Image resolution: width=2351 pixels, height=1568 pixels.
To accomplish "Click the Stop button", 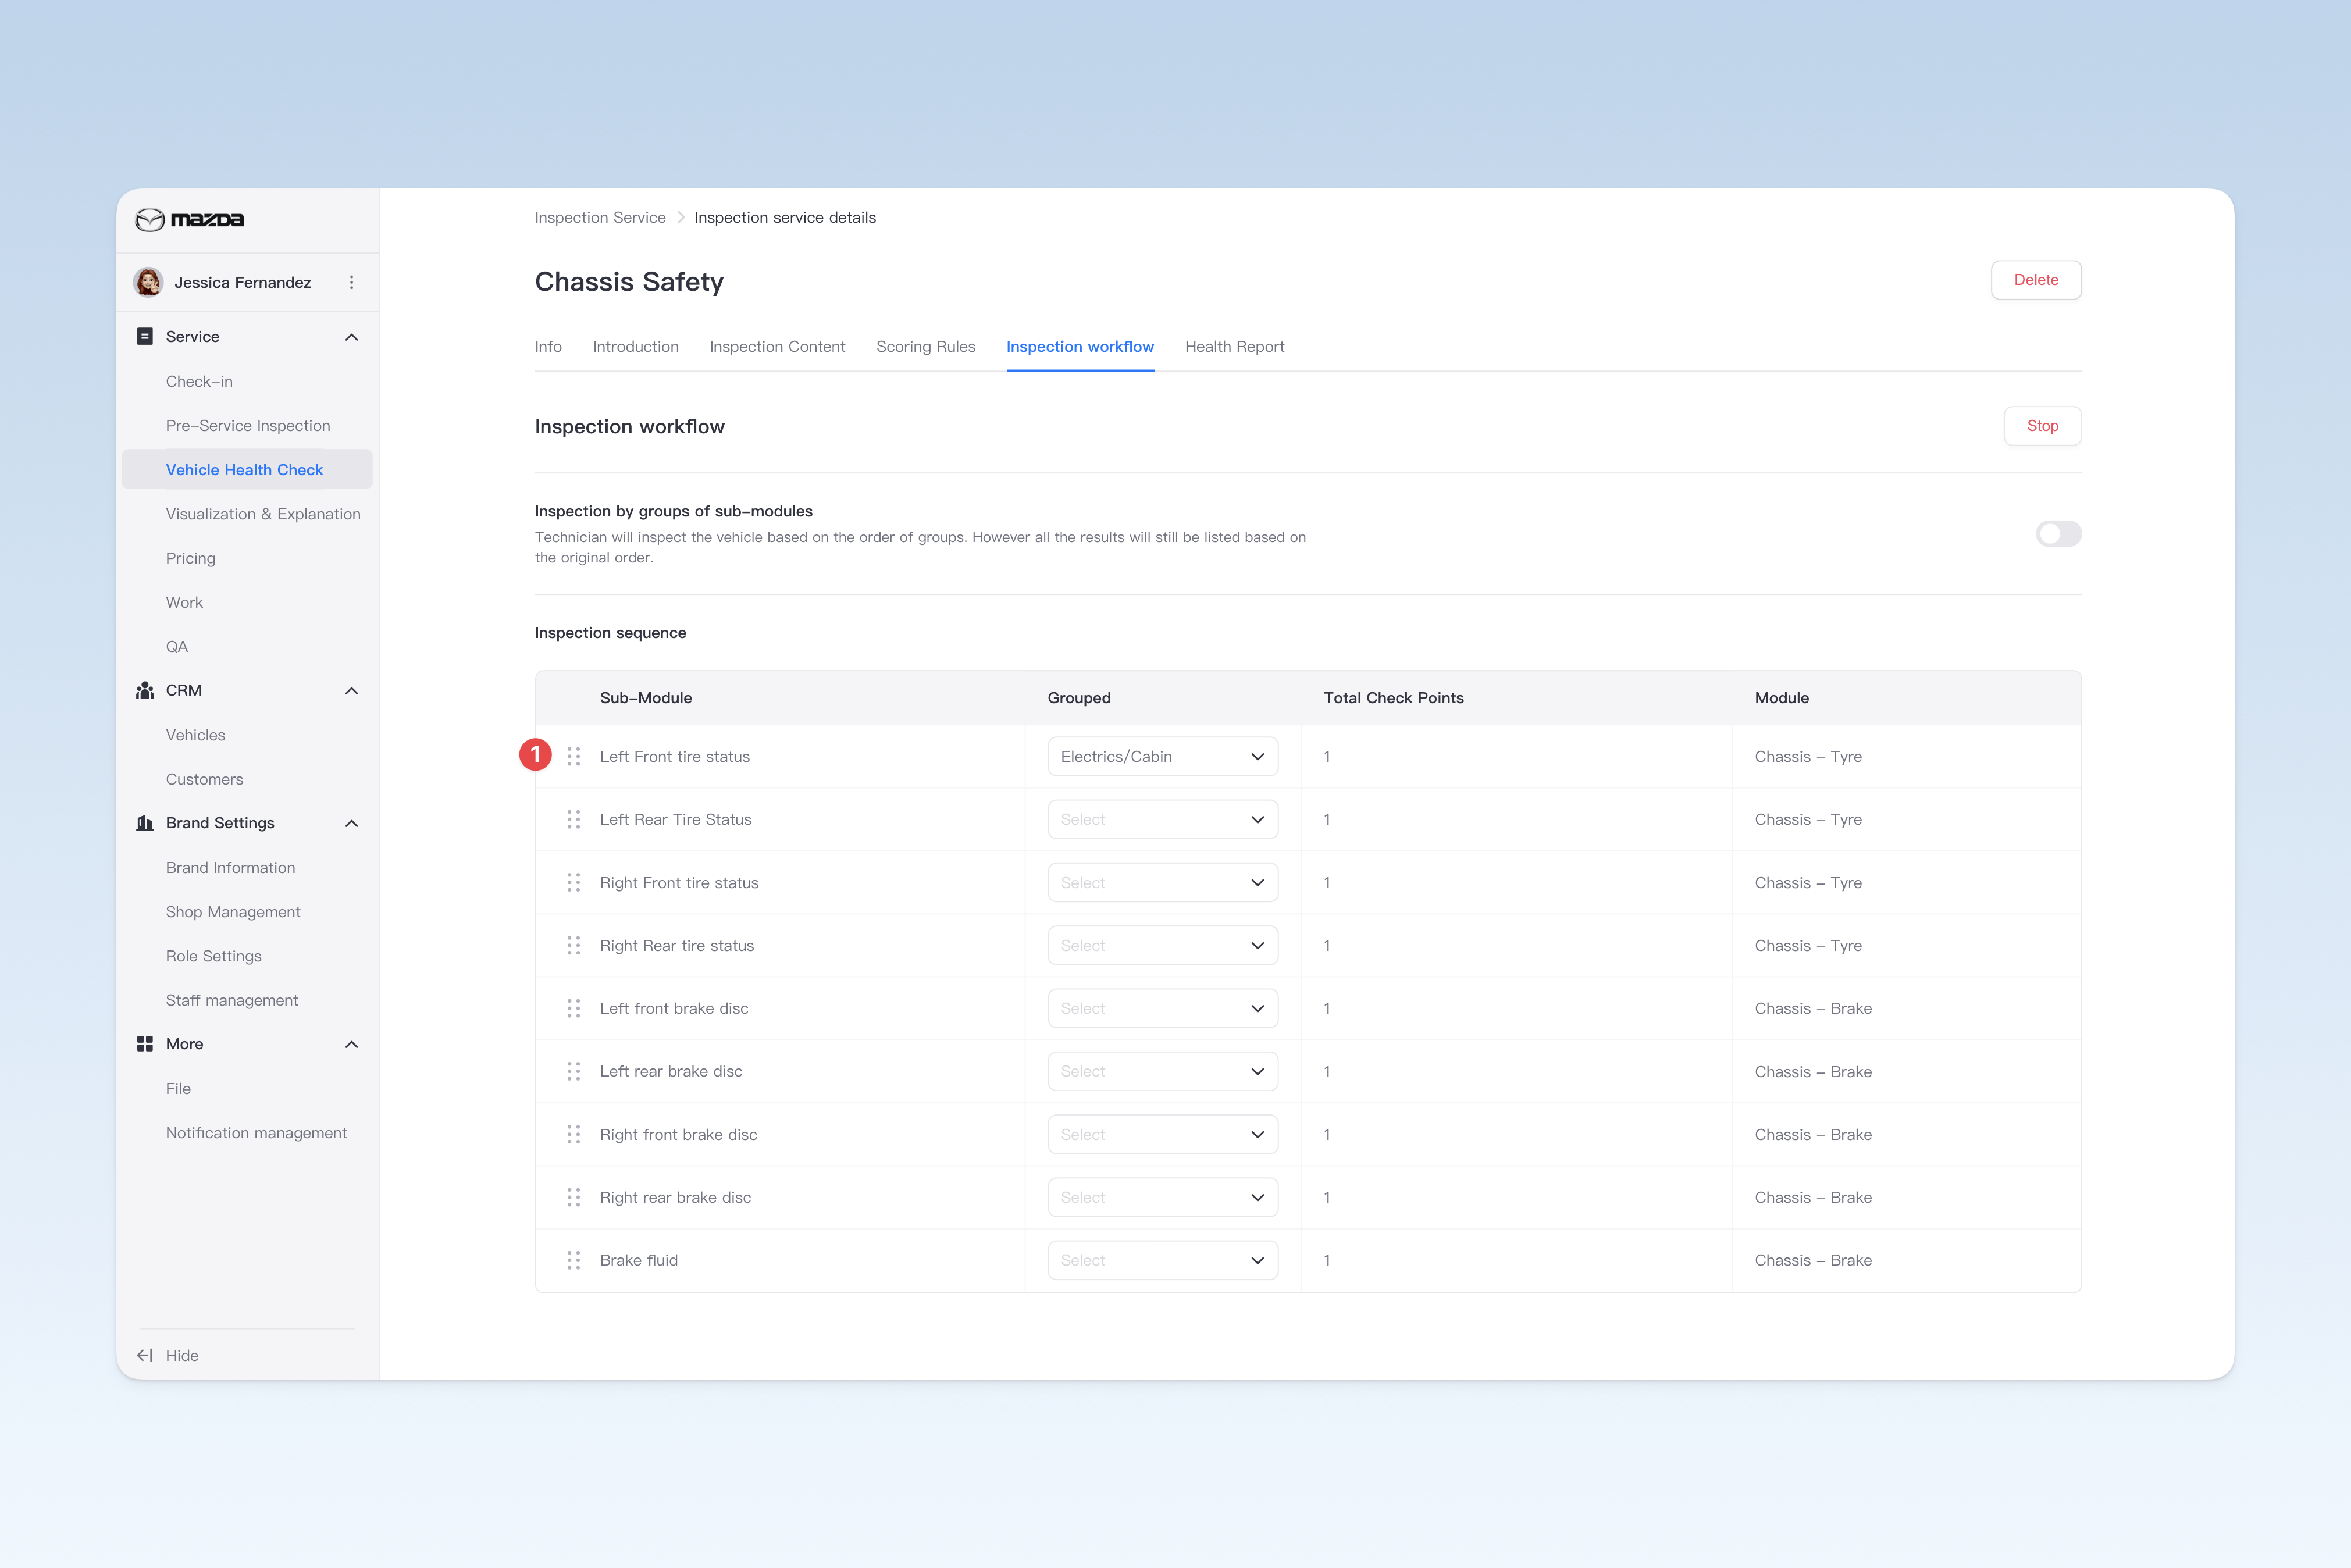I will [x=2042, y=426].
